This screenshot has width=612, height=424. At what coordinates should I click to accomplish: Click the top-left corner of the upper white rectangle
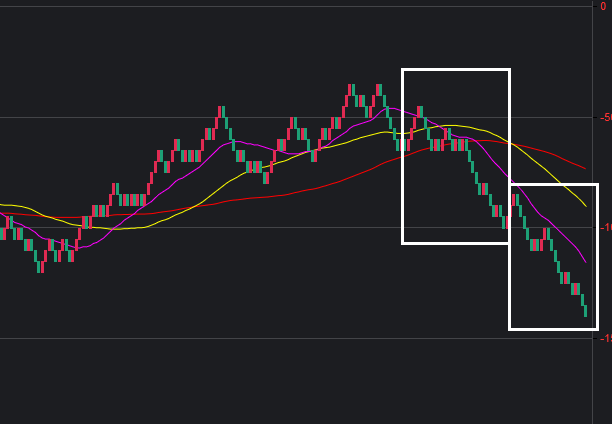(403, 70)
